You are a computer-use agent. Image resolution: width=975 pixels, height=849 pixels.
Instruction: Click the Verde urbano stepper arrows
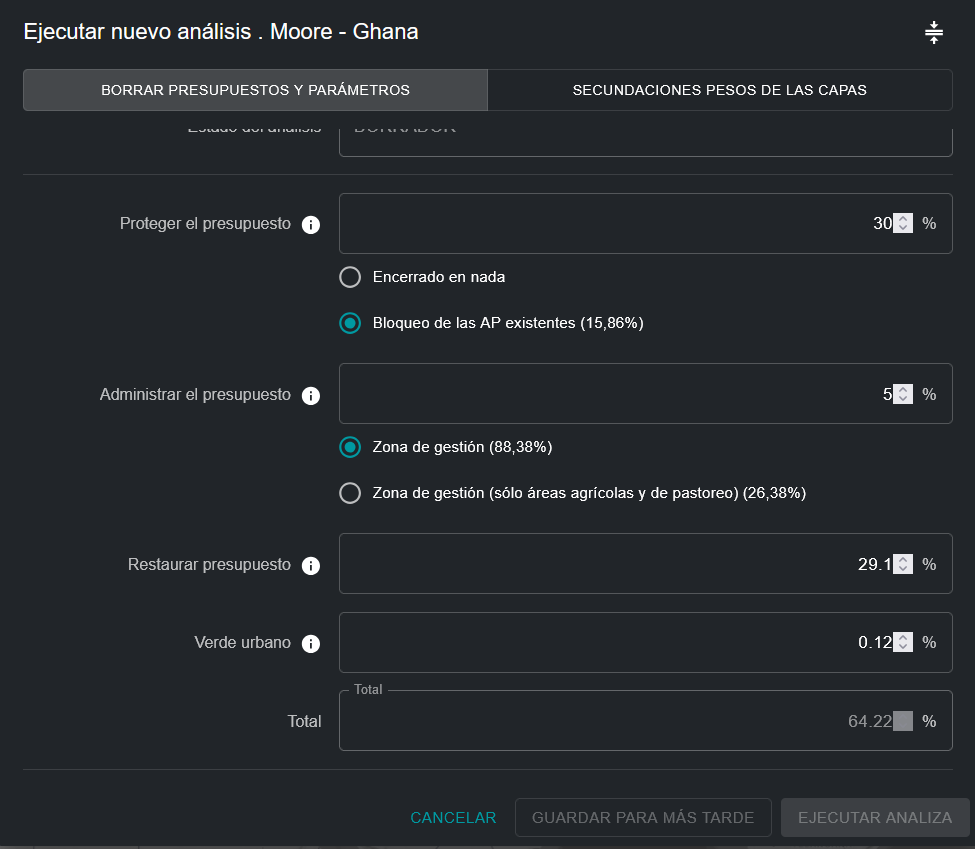[x=903, y=642]
